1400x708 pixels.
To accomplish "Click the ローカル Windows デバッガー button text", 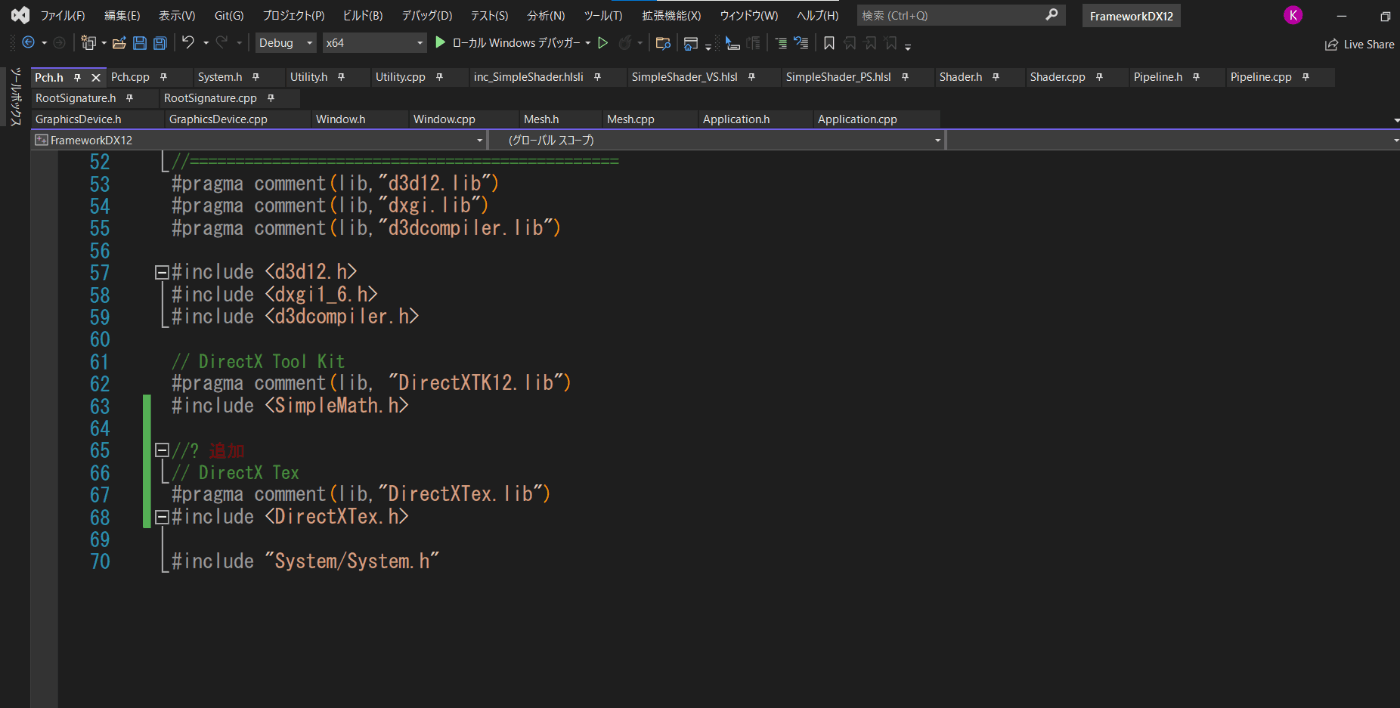I will [516, 43].
